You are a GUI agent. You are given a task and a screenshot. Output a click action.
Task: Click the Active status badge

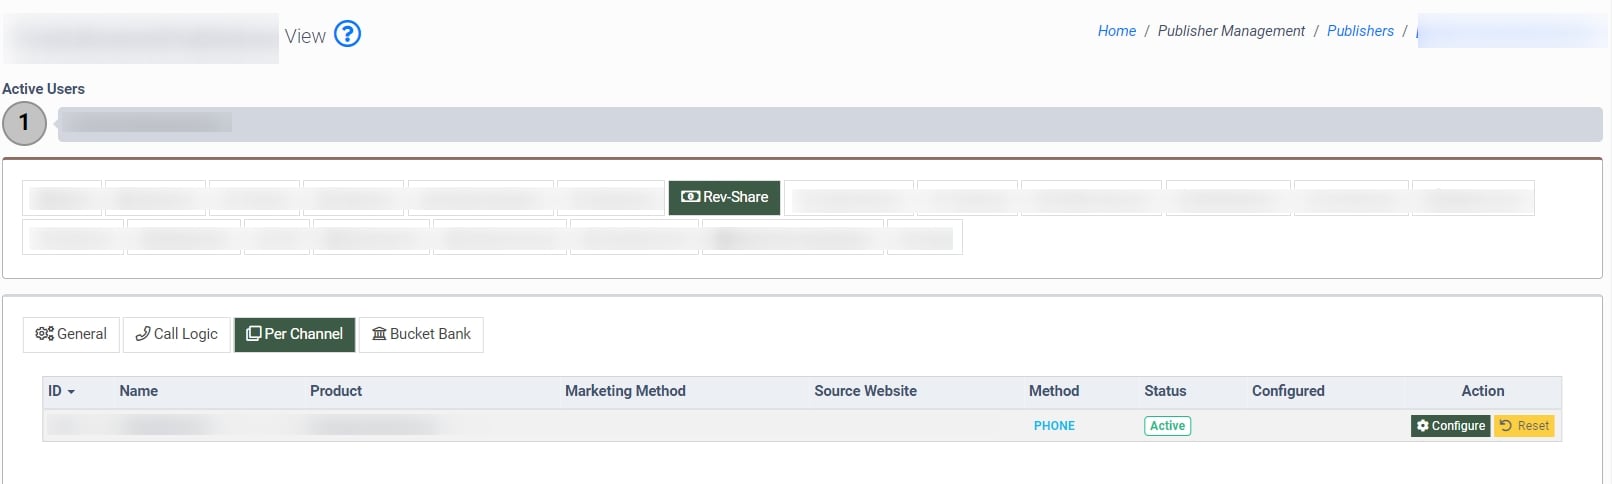pyautogui.click(x=1167, y=426)
